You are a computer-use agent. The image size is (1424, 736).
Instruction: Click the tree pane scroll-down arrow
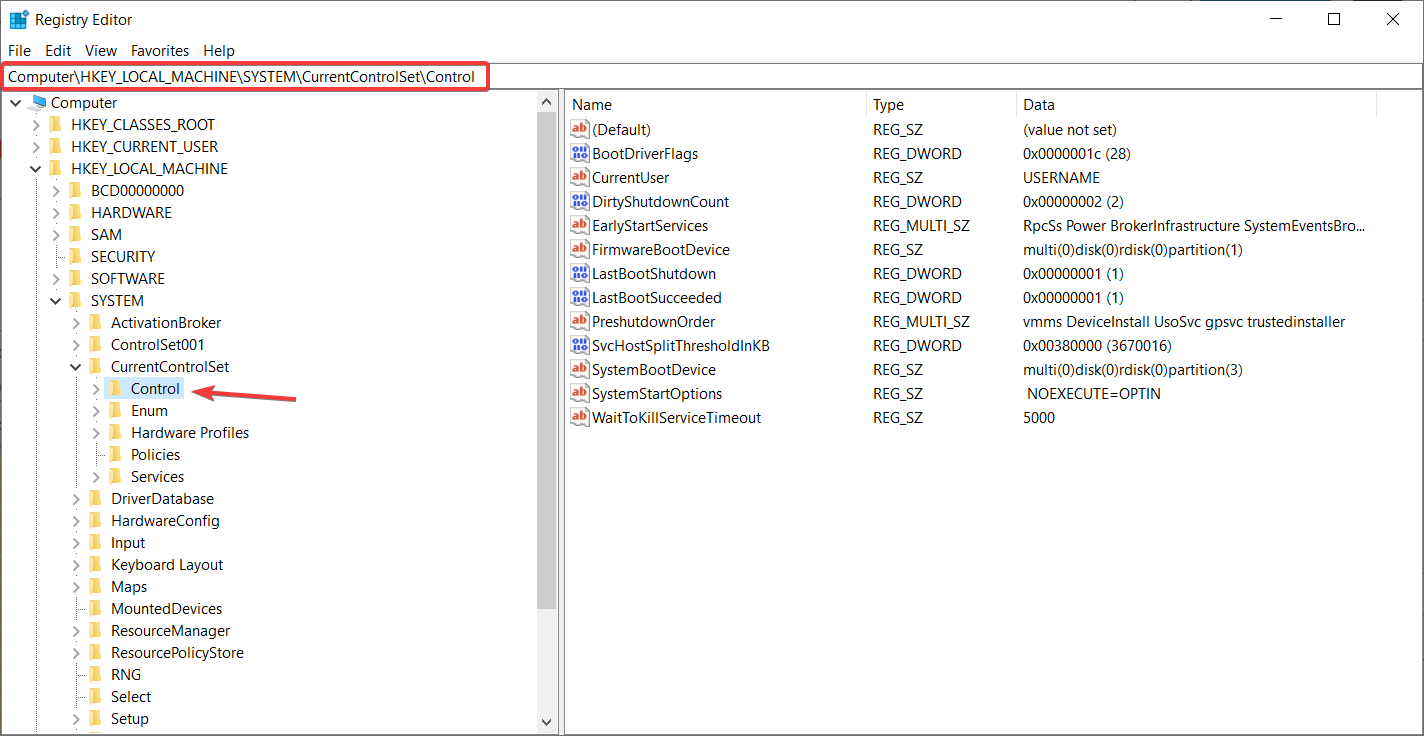coord(547,720)
